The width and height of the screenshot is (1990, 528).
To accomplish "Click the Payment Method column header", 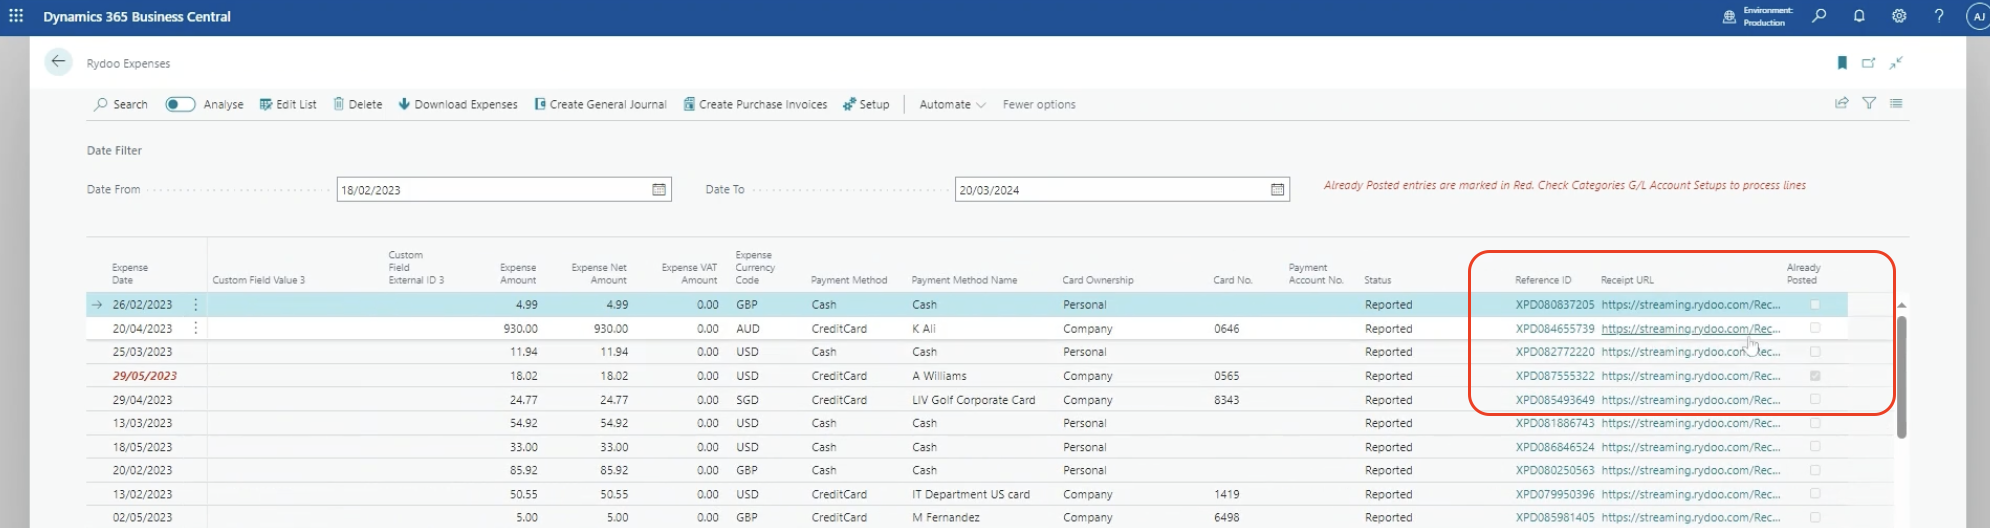I will click(849, 280).
